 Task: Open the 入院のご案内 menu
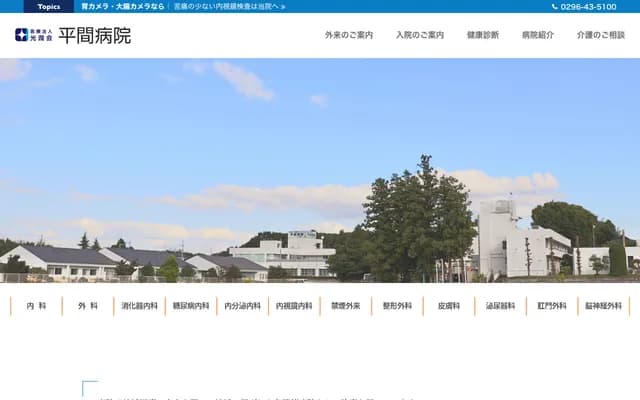tap(420, 35)
